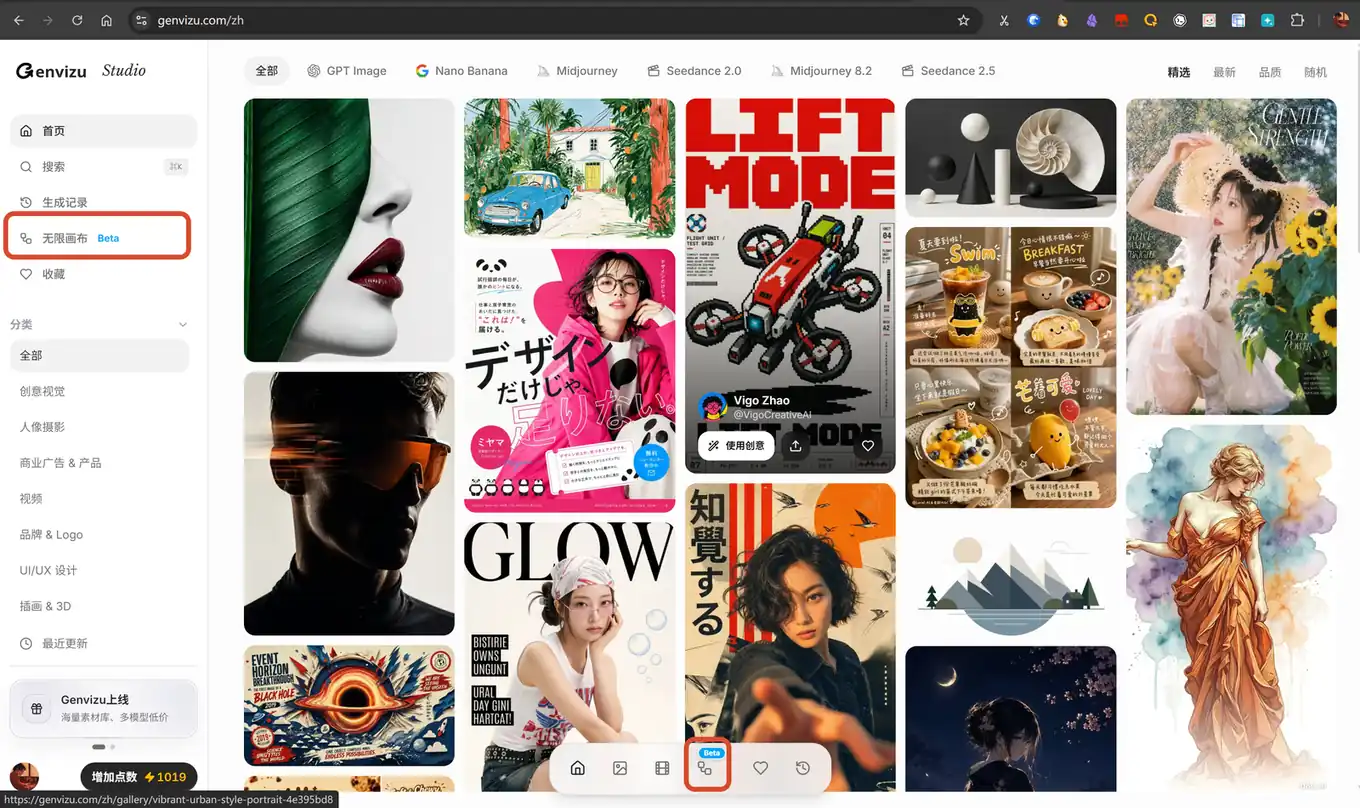Open 最近更新 in the sidebar

point(99,643)
